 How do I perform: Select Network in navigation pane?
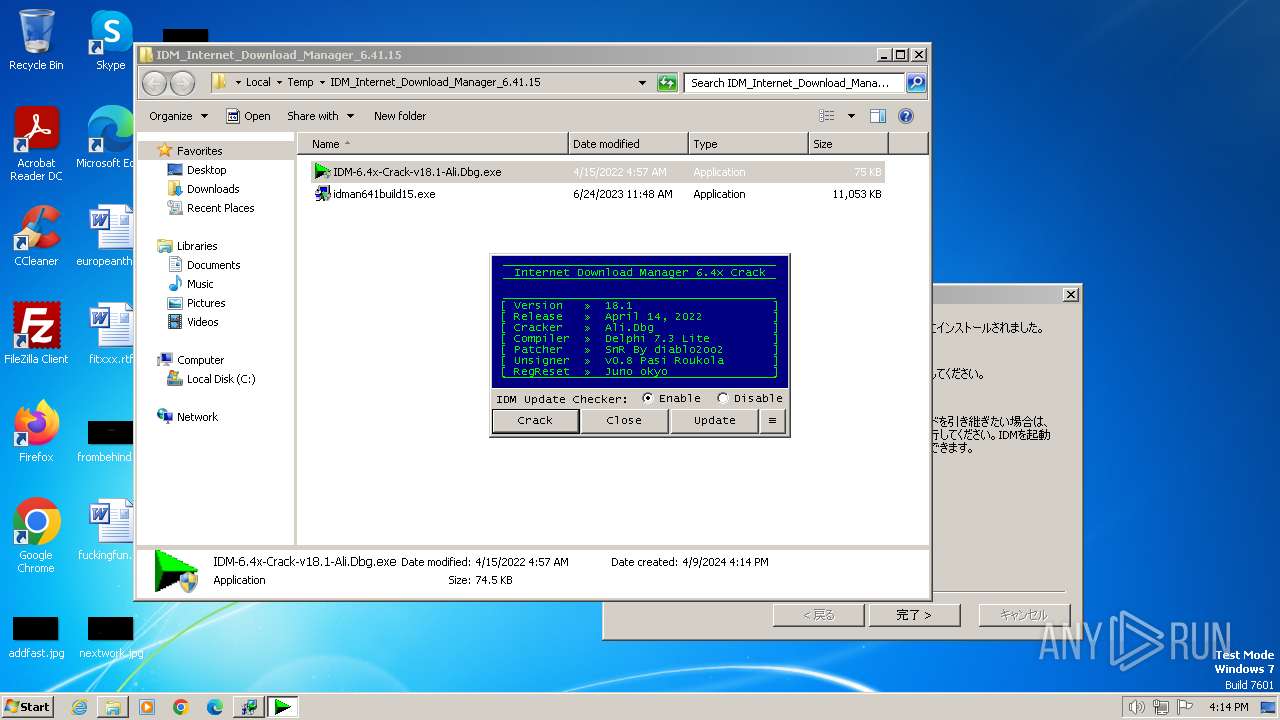pyautogui.click(x=197, y=417)
